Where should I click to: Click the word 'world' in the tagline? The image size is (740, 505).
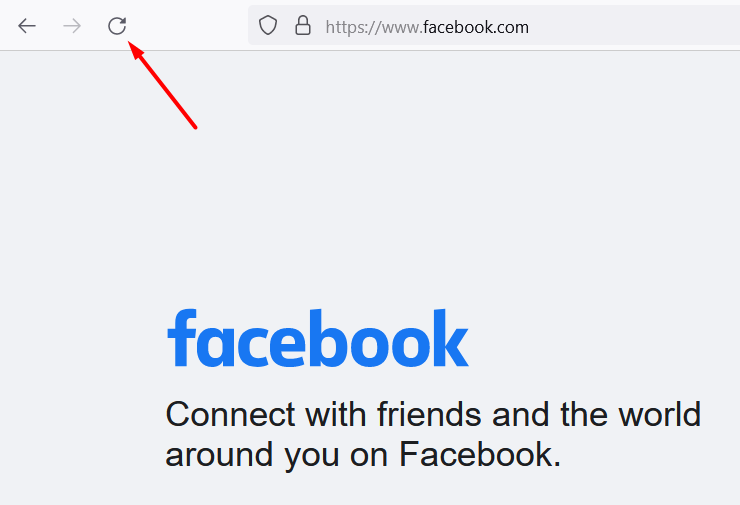tap(659, 414)
